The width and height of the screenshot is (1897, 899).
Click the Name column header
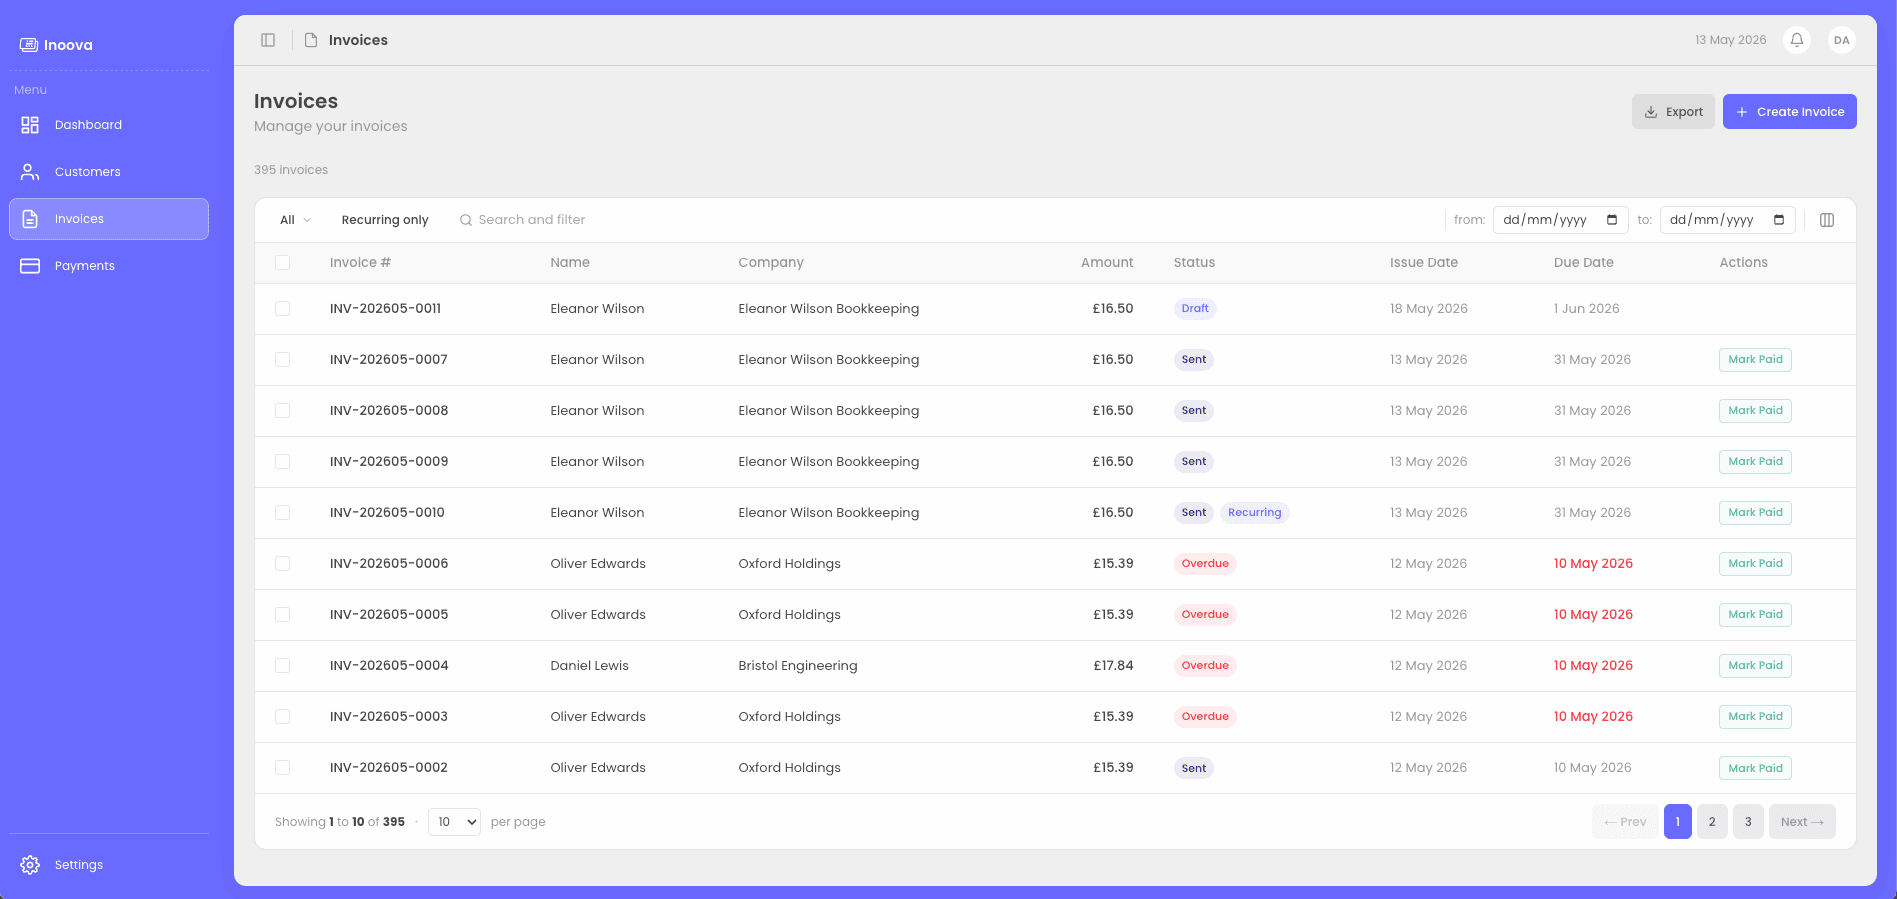coord(570,263)
